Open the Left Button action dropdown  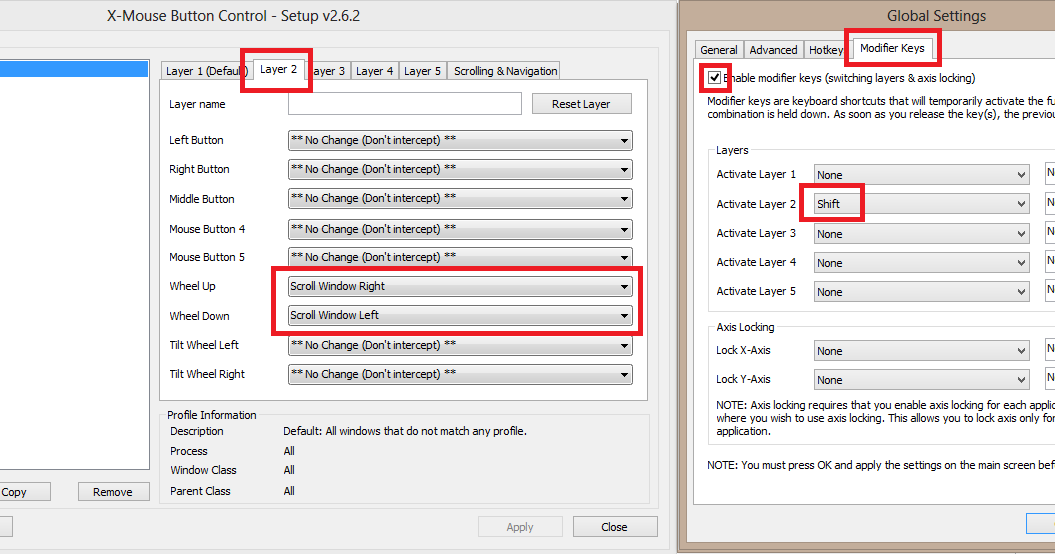[460, 140]
